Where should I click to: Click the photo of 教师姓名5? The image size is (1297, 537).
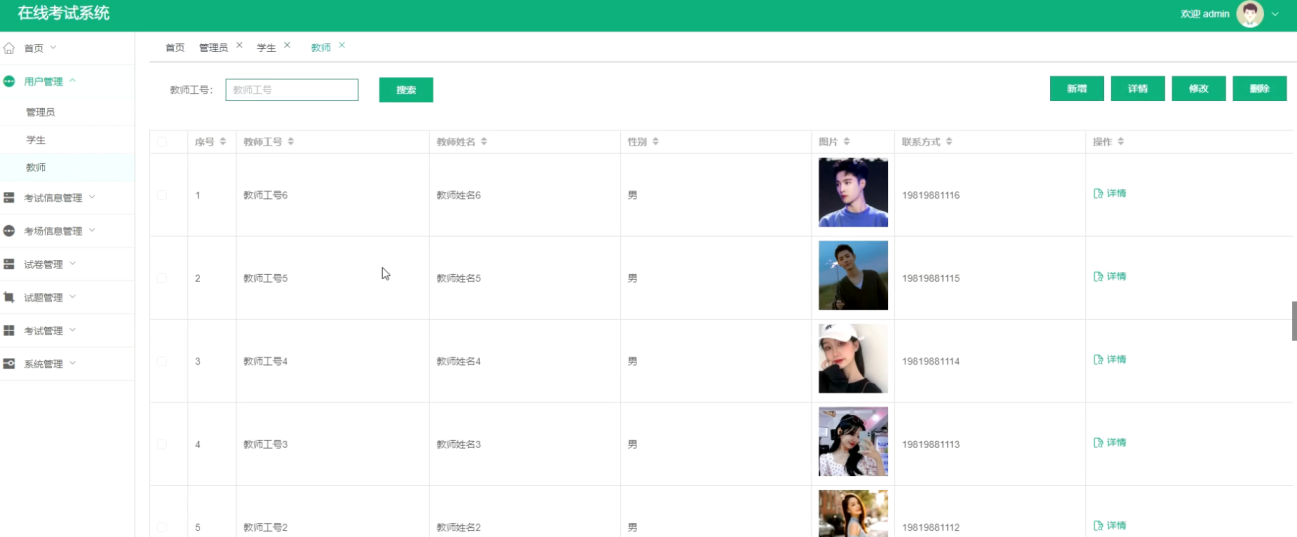tap(853, 276)
